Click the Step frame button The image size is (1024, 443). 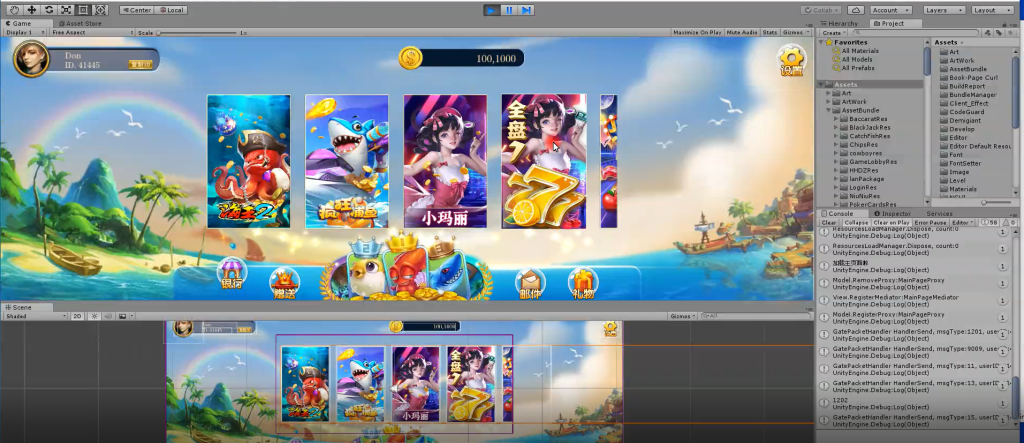click(x=527, y=10)
